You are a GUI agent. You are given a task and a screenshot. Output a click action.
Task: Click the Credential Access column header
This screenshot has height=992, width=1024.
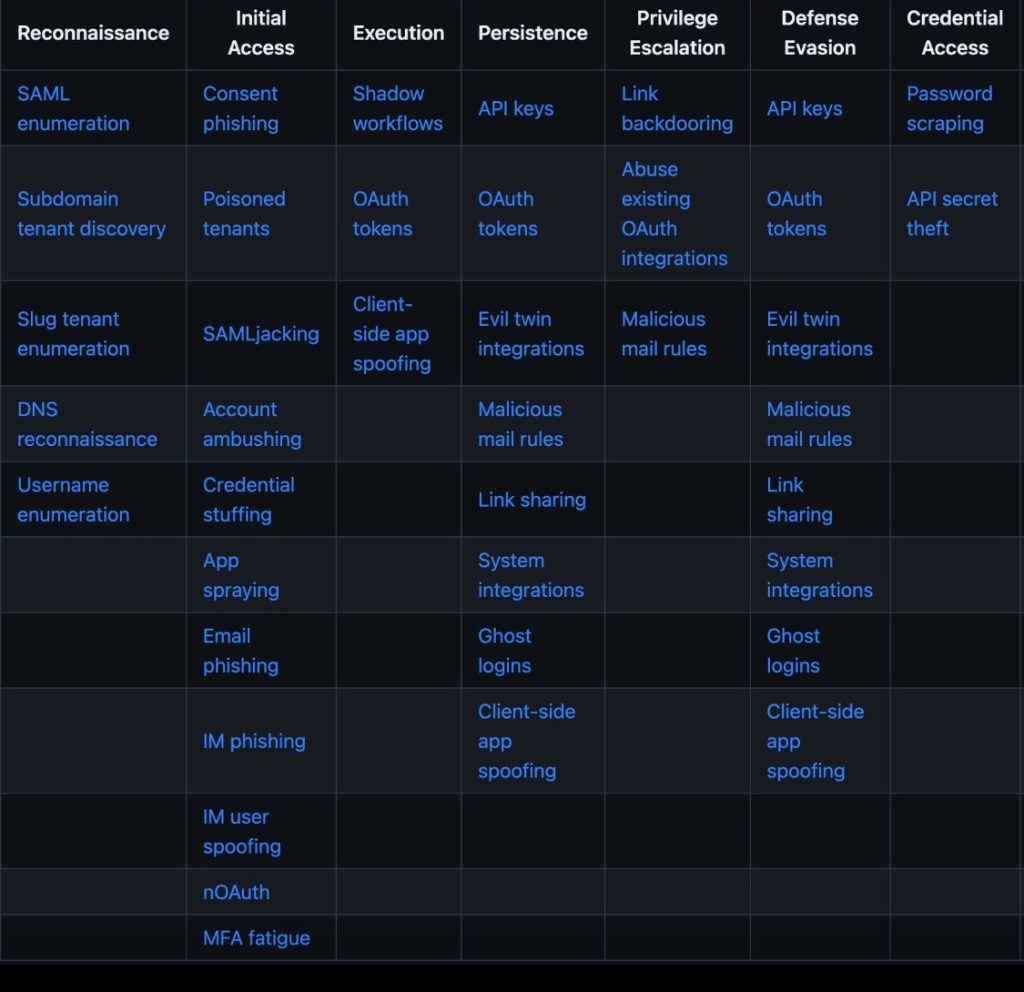click(955, 33)
